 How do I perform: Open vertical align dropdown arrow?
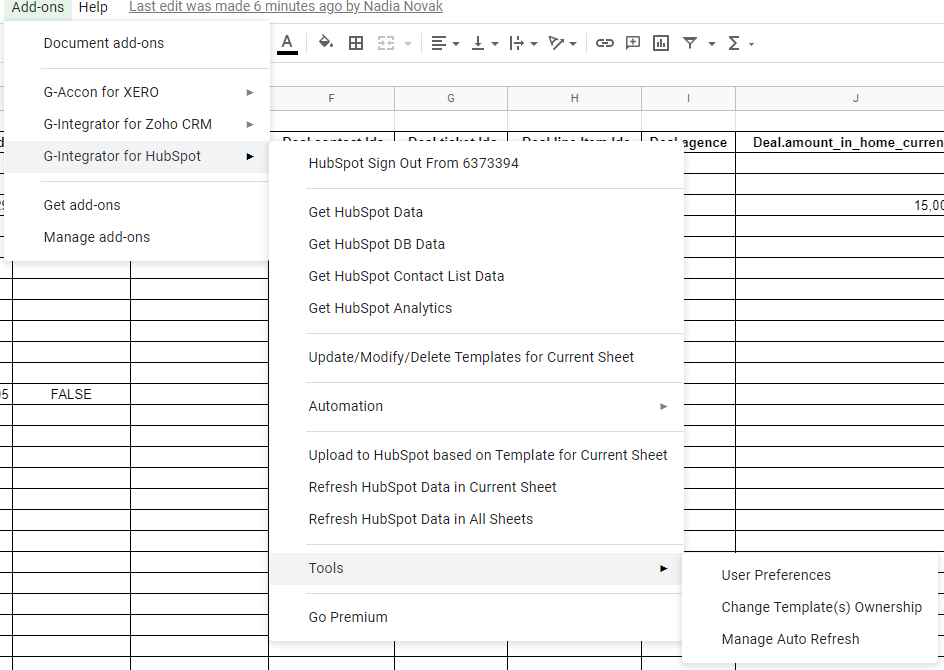(x=495, y=44)
